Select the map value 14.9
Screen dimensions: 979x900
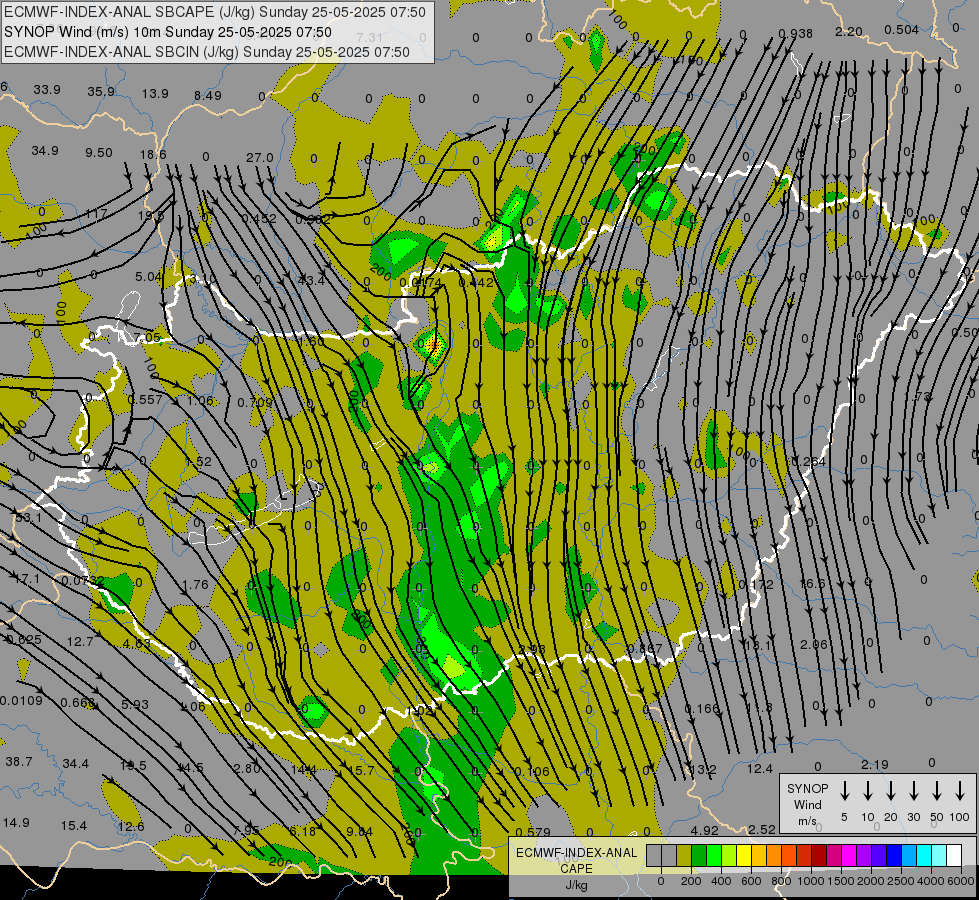click(16, 823)
